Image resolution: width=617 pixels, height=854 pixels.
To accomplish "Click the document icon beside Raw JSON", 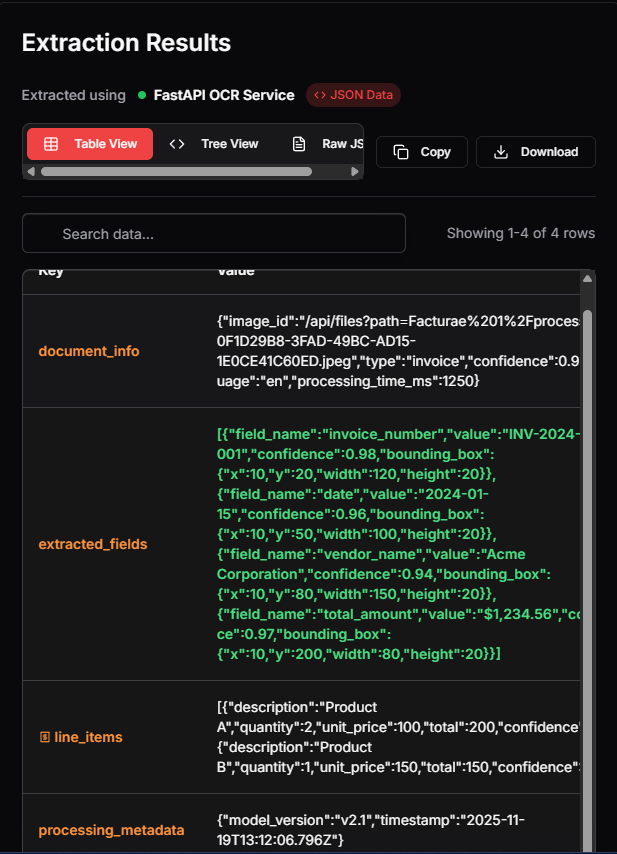I will click(x=298, y=144).
